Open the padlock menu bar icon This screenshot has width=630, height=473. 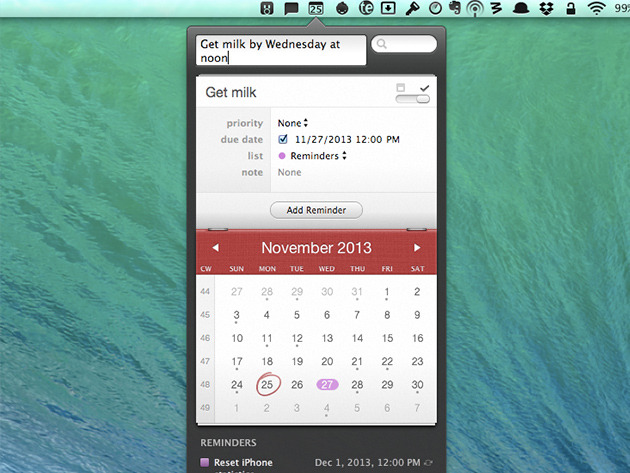coord(571,8)
